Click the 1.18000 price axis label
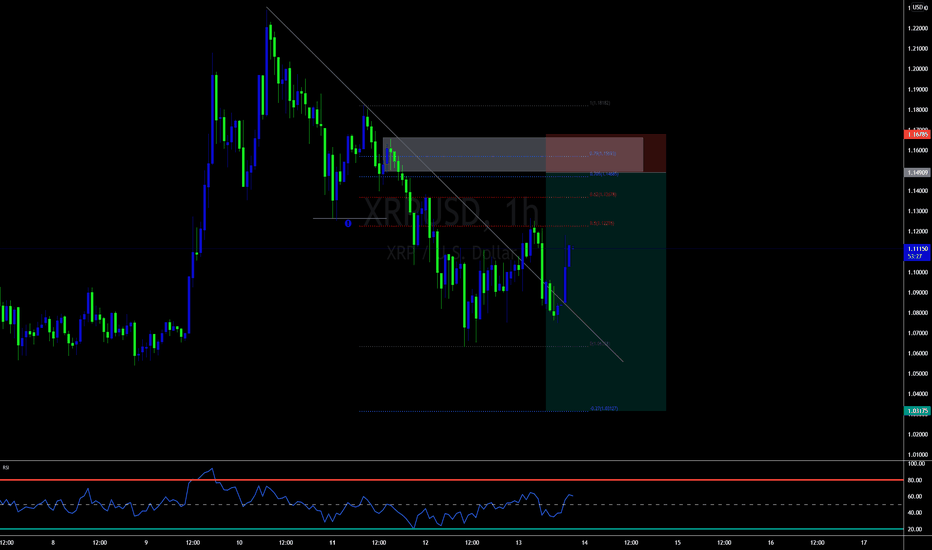 click(x=918, y=110)
